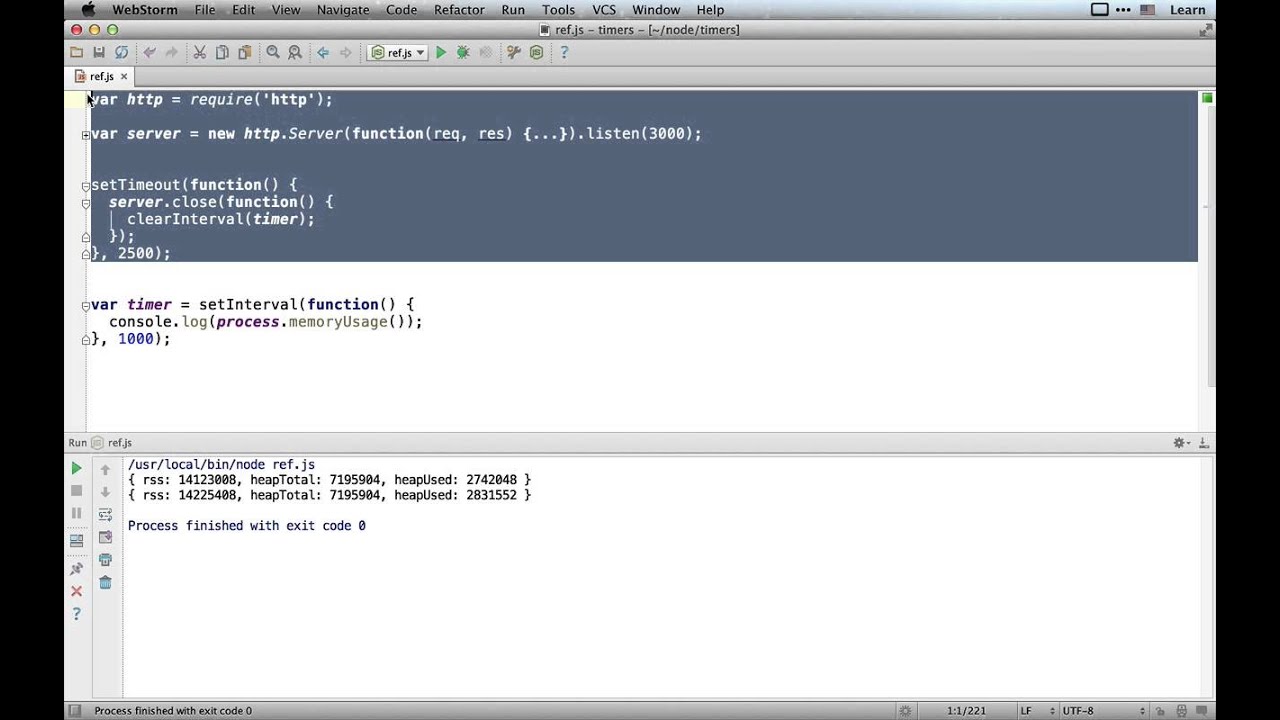Open the Navigate menu
Viewport: 1280px width, 720px height.
pos(343,10)
